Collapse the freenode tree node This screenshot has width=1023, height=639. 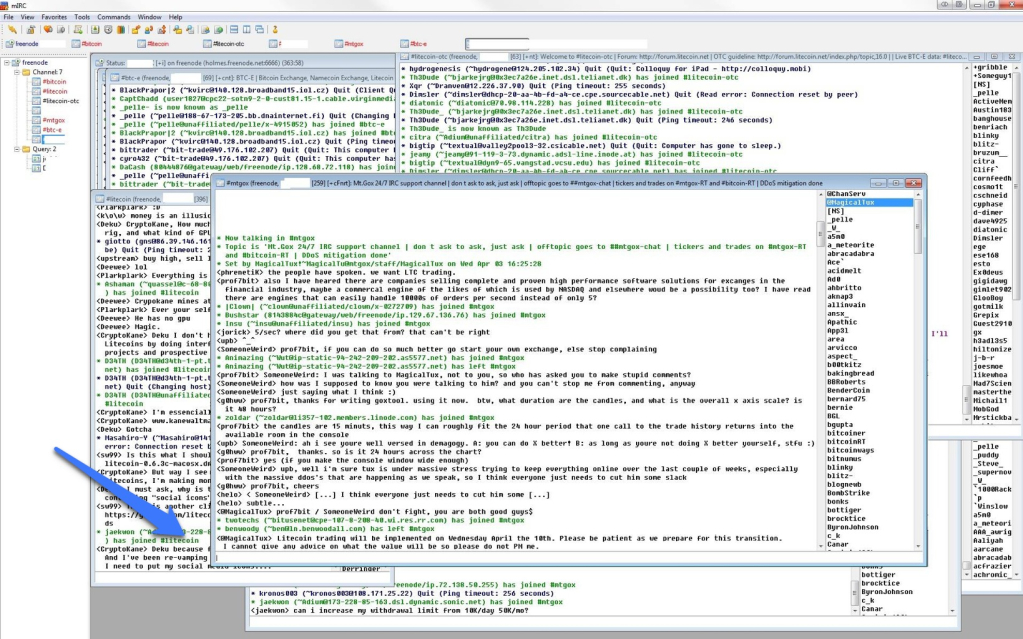pos(7,63)
